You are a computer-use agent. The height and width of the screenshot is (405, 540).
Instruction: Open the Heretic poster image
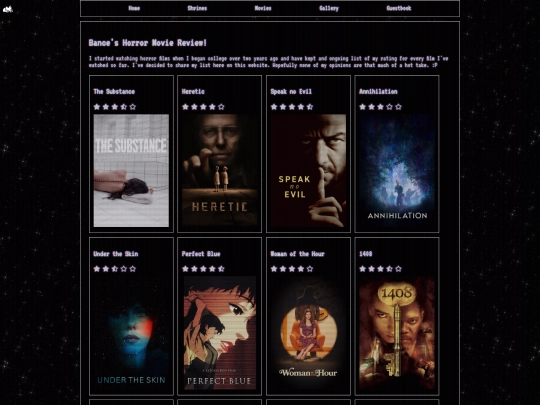point(220,170)
